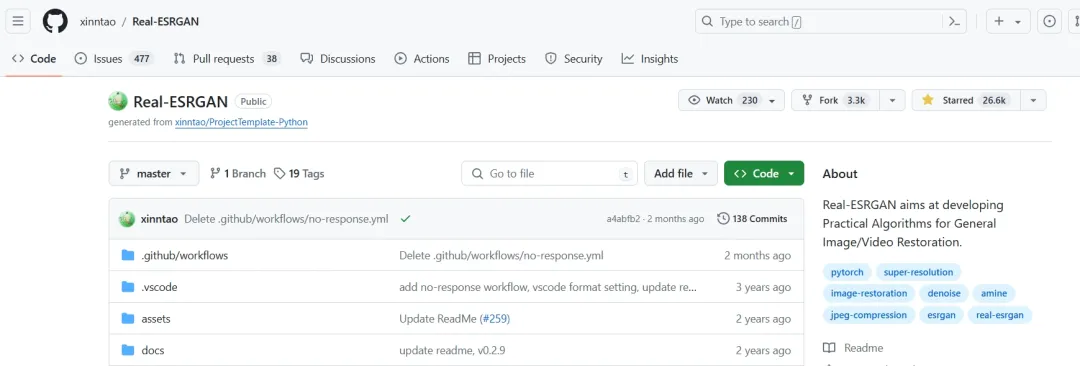Open the master branch selector
Screen dimensions: 1080x366
click(x=154, y=174)
